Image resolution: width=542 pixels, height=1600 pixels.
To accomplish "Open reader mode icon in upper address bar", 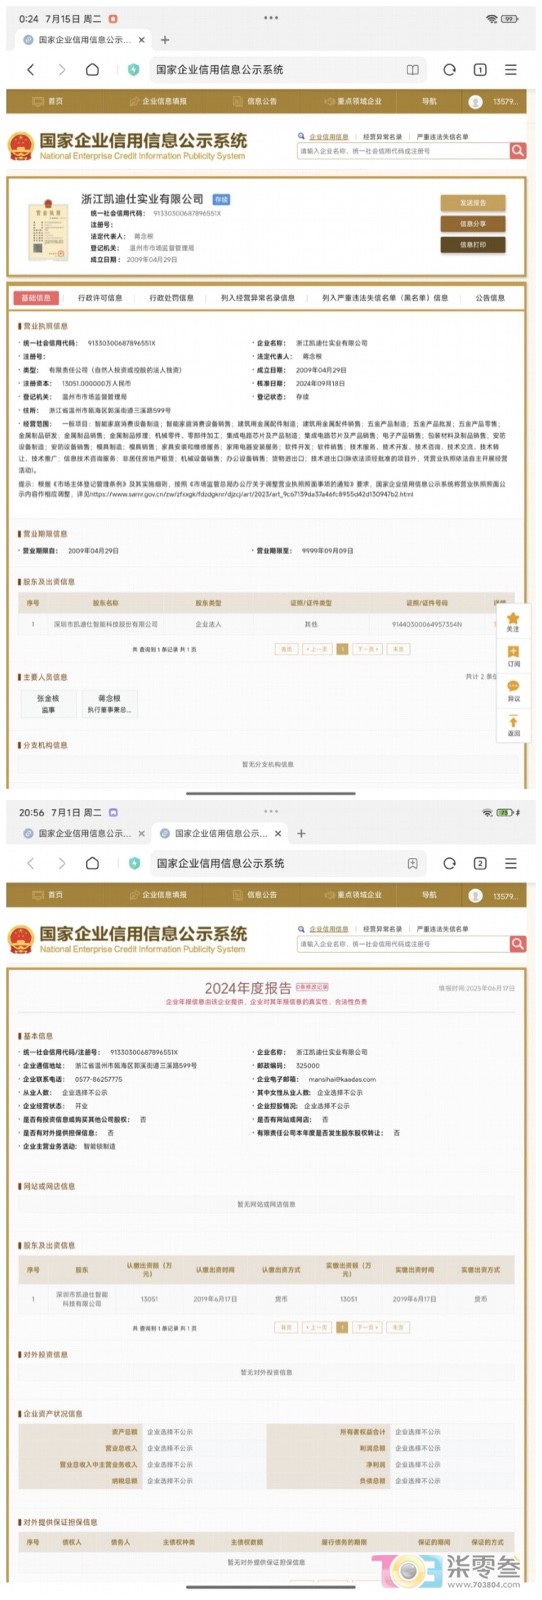I will pyautogui.click(x=412, y=70).
